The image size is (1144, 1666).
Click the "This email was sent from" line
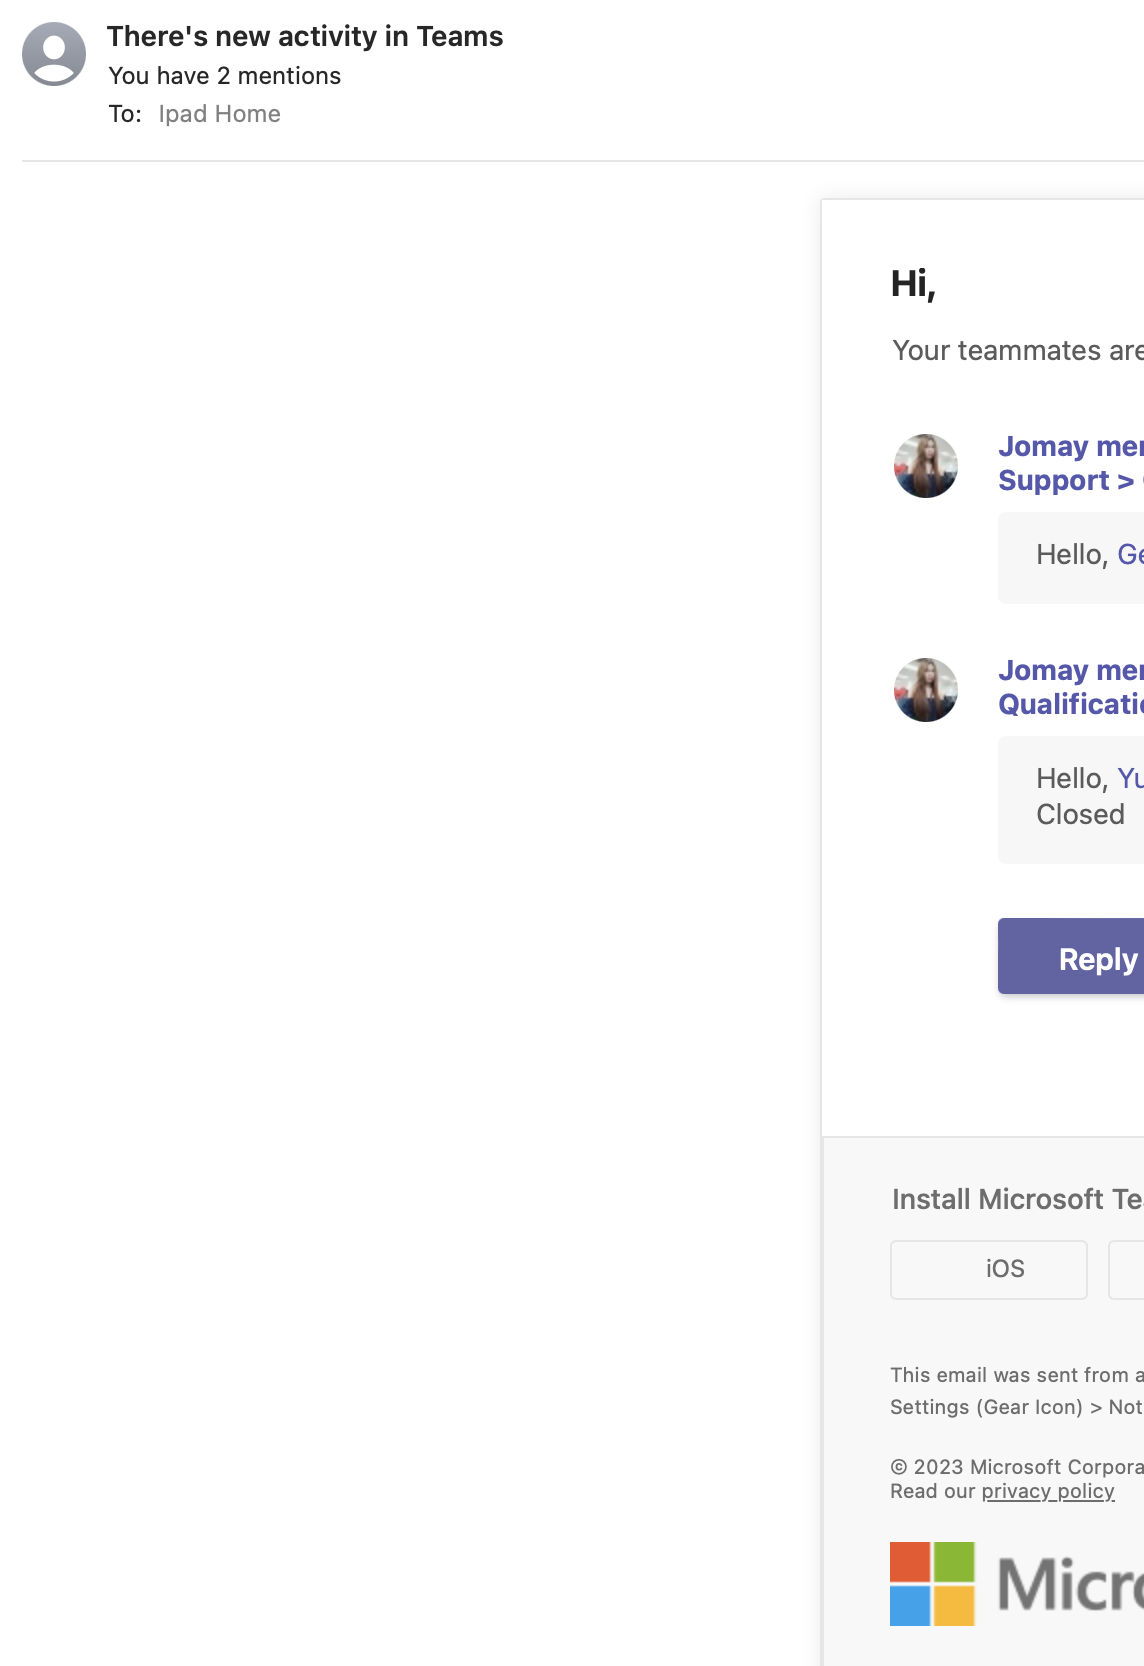[1017, 1375]
